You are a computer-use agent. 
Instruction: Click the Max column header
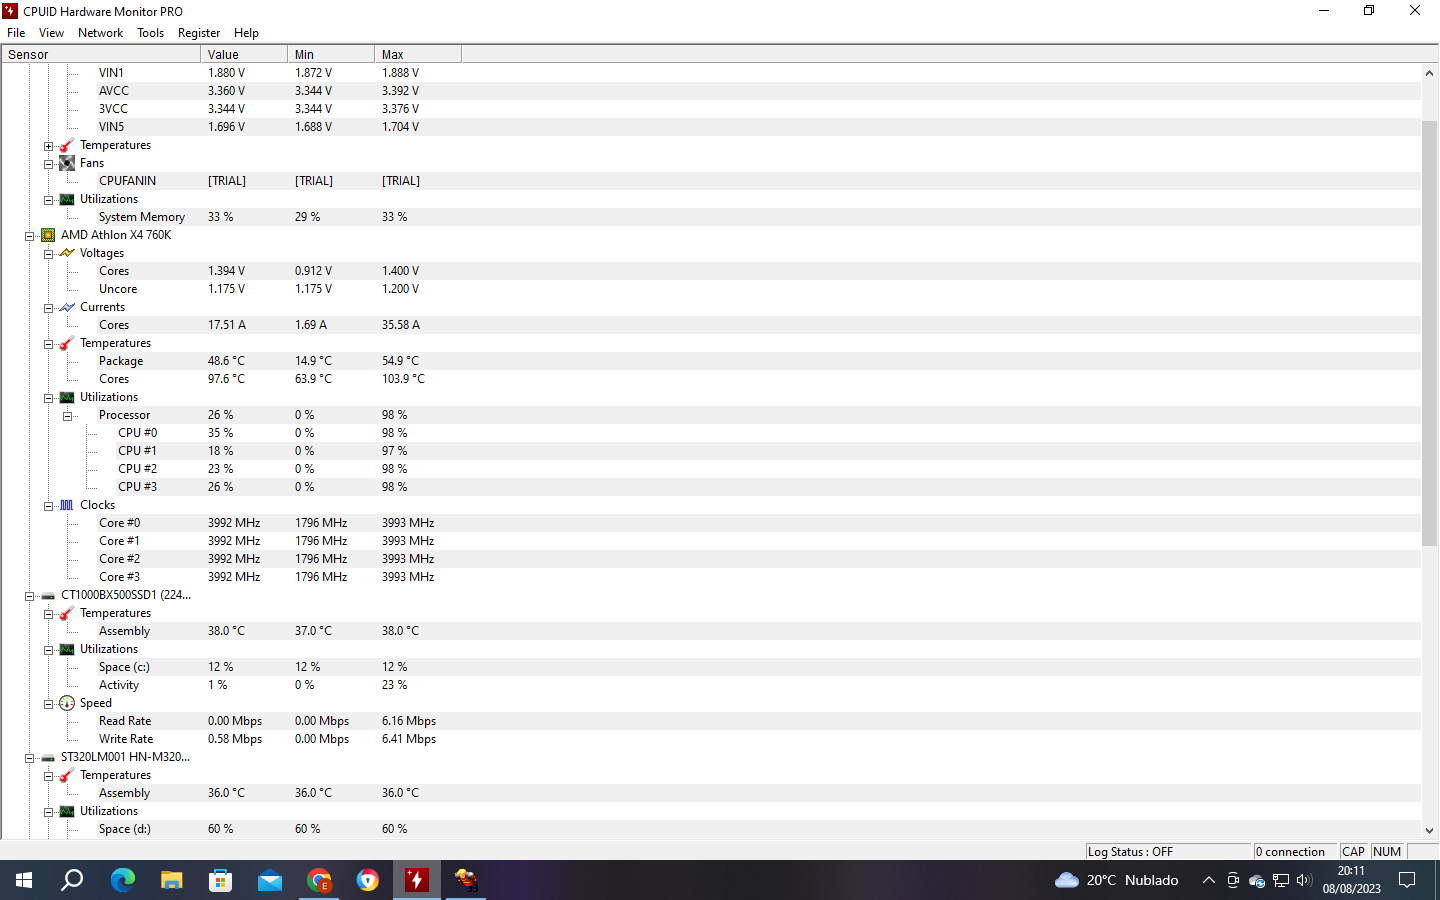point(418,55)
